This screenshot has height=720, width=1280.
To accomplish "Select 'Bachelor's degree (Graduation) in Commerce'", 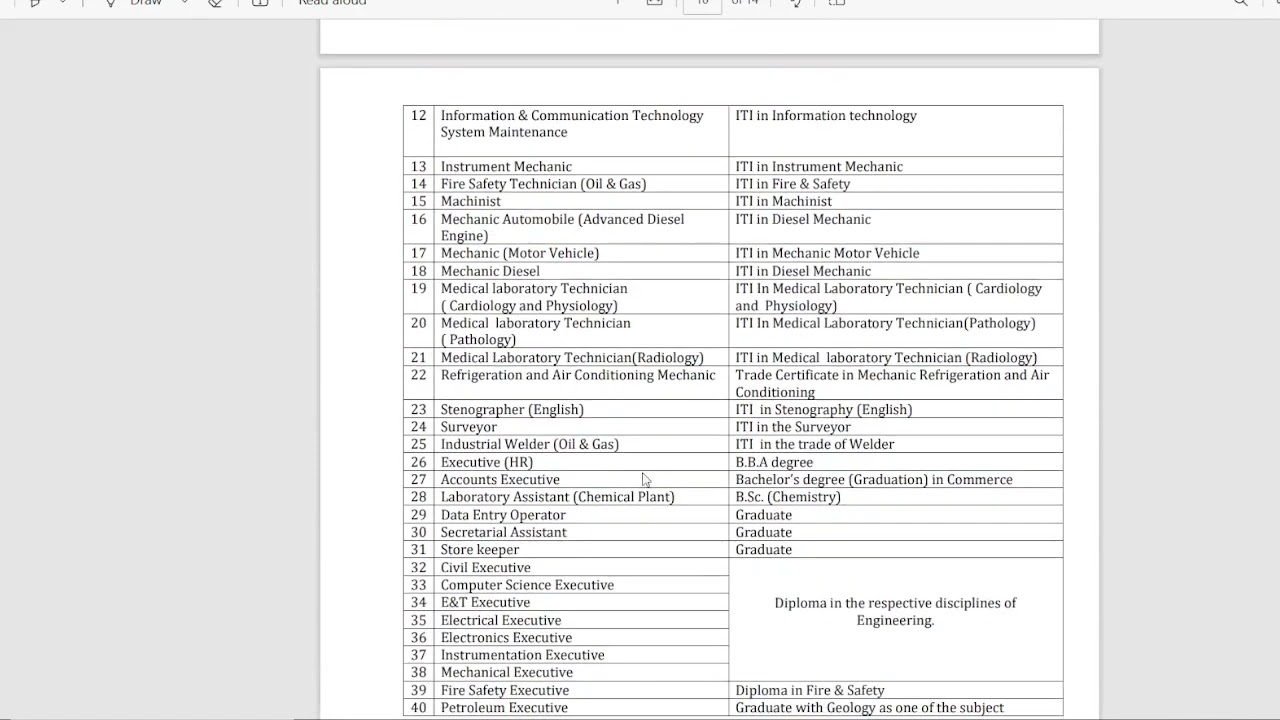I will [x=874, y=480].
